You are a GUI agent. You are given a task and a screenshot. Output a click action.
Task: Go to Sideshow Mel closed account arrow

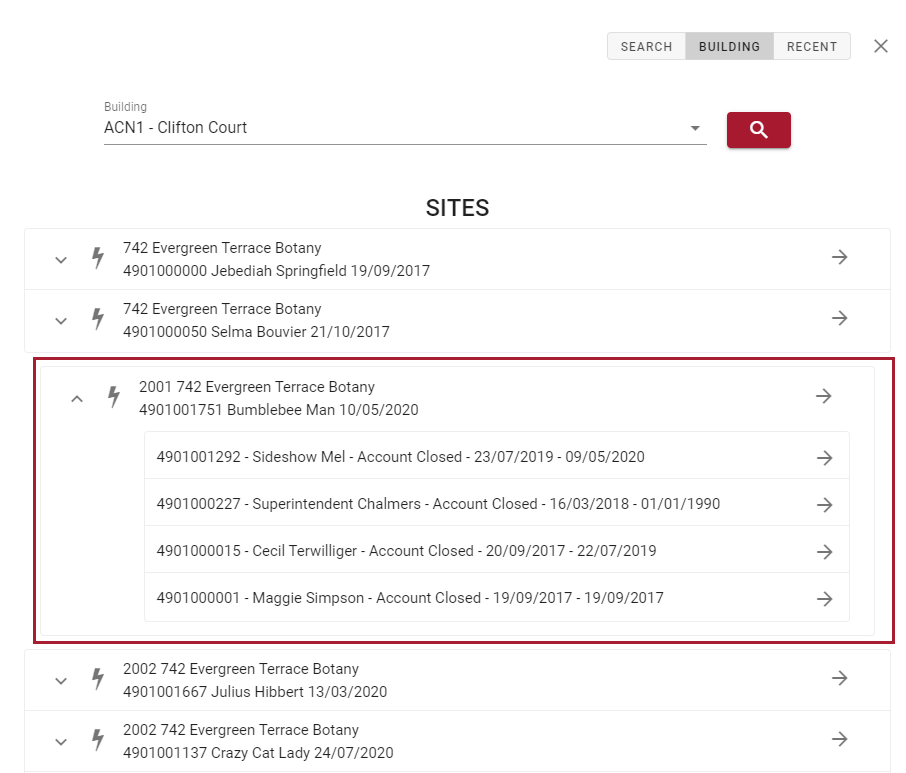825,458
